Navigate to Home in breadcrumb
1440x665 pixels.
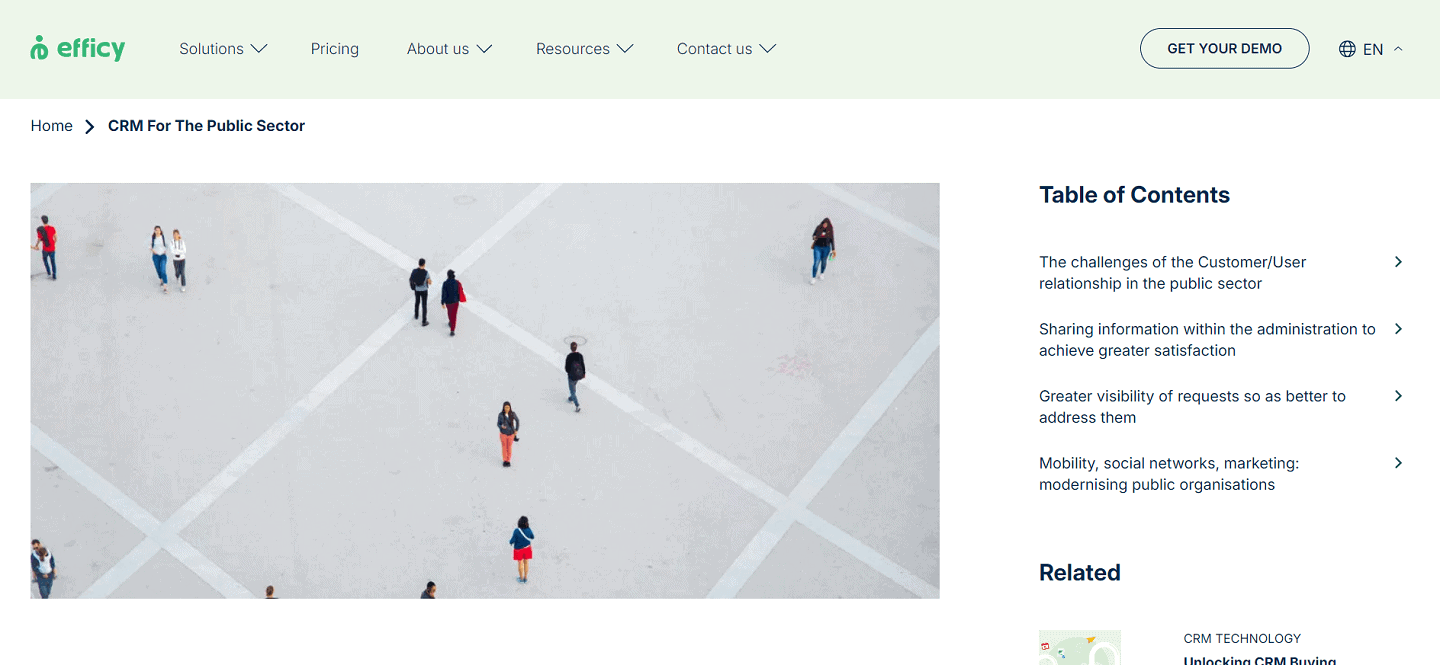coord(52,126)
